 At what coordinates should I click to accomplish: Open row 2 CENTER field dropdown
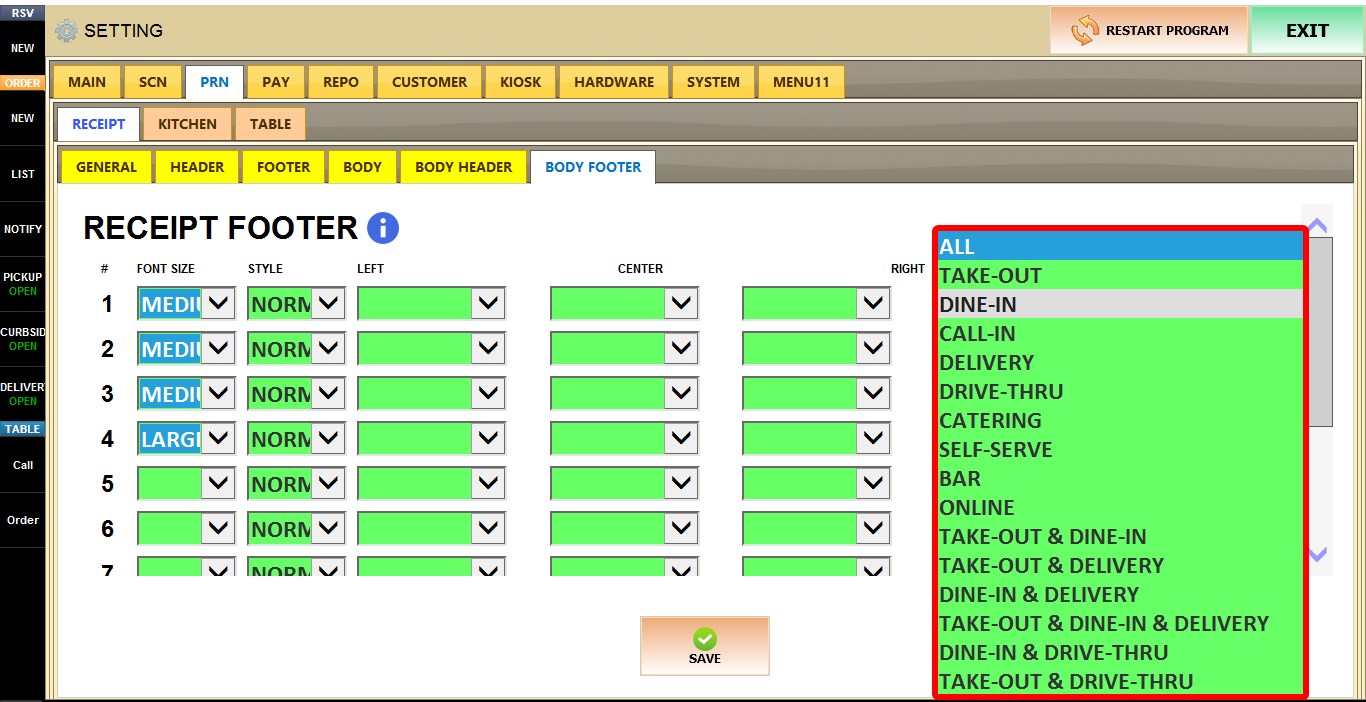[681, 348]
